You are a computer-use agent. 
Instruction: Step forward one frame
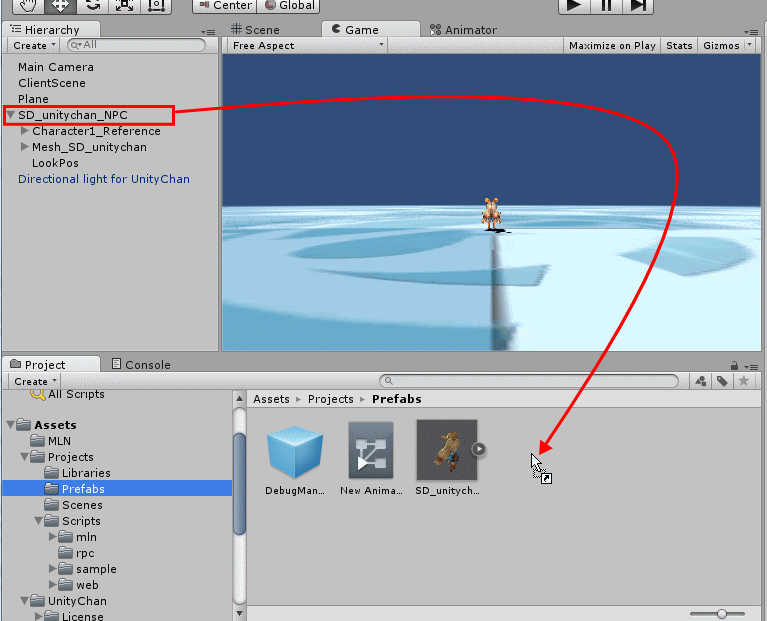tap(638, 5)
